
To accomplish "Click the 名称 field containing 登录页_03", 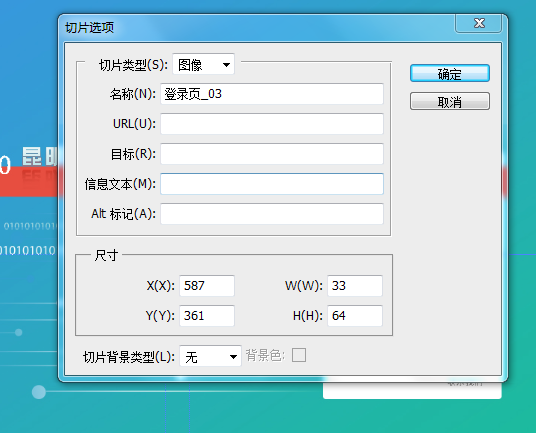I will 272,94.
